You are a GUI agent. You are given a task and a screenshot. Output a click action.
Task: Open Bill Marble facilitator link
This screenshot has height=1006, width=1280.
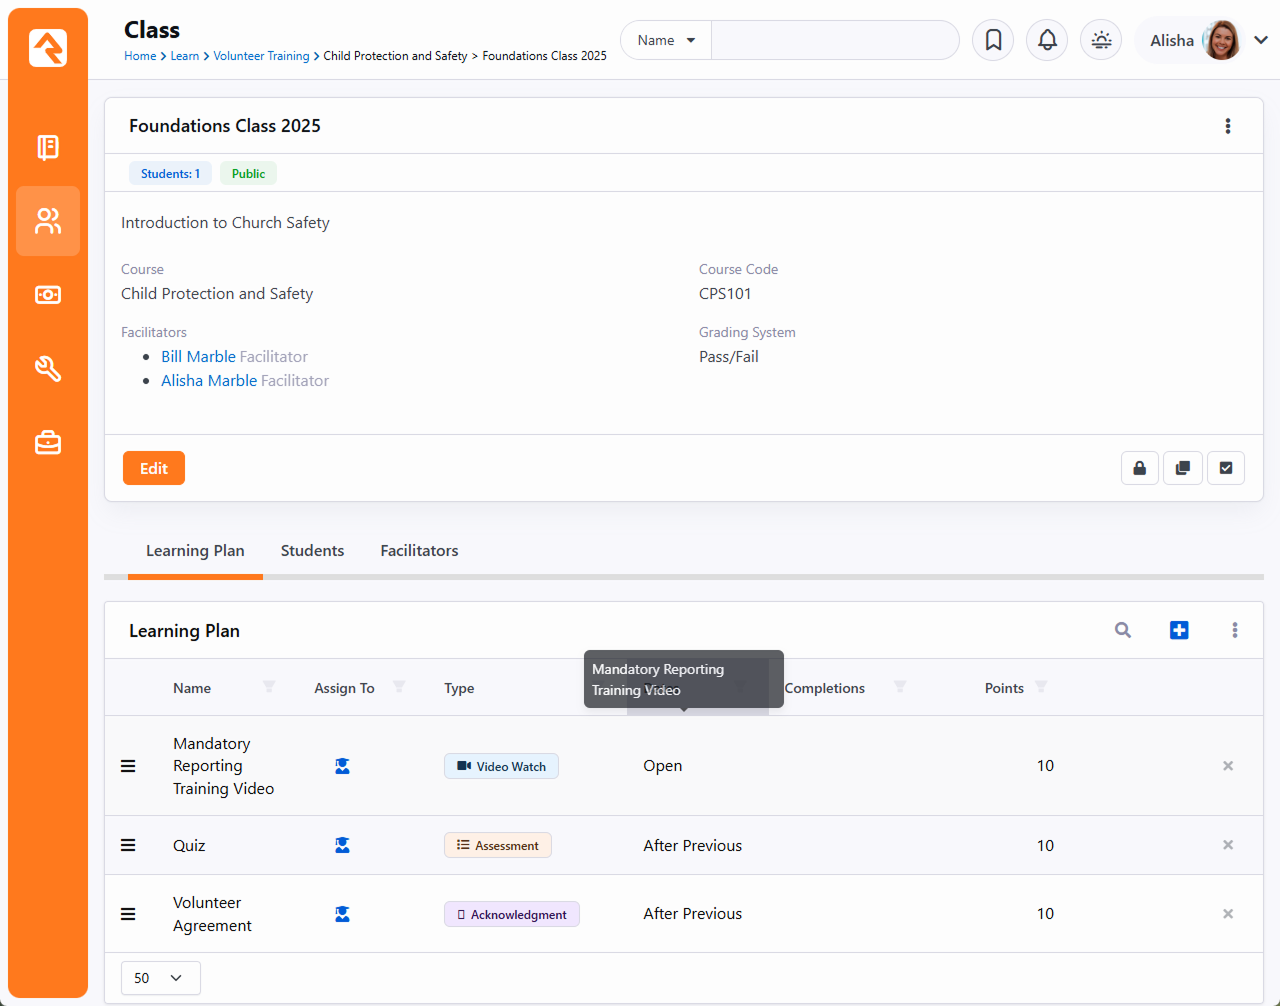(198, 357)
